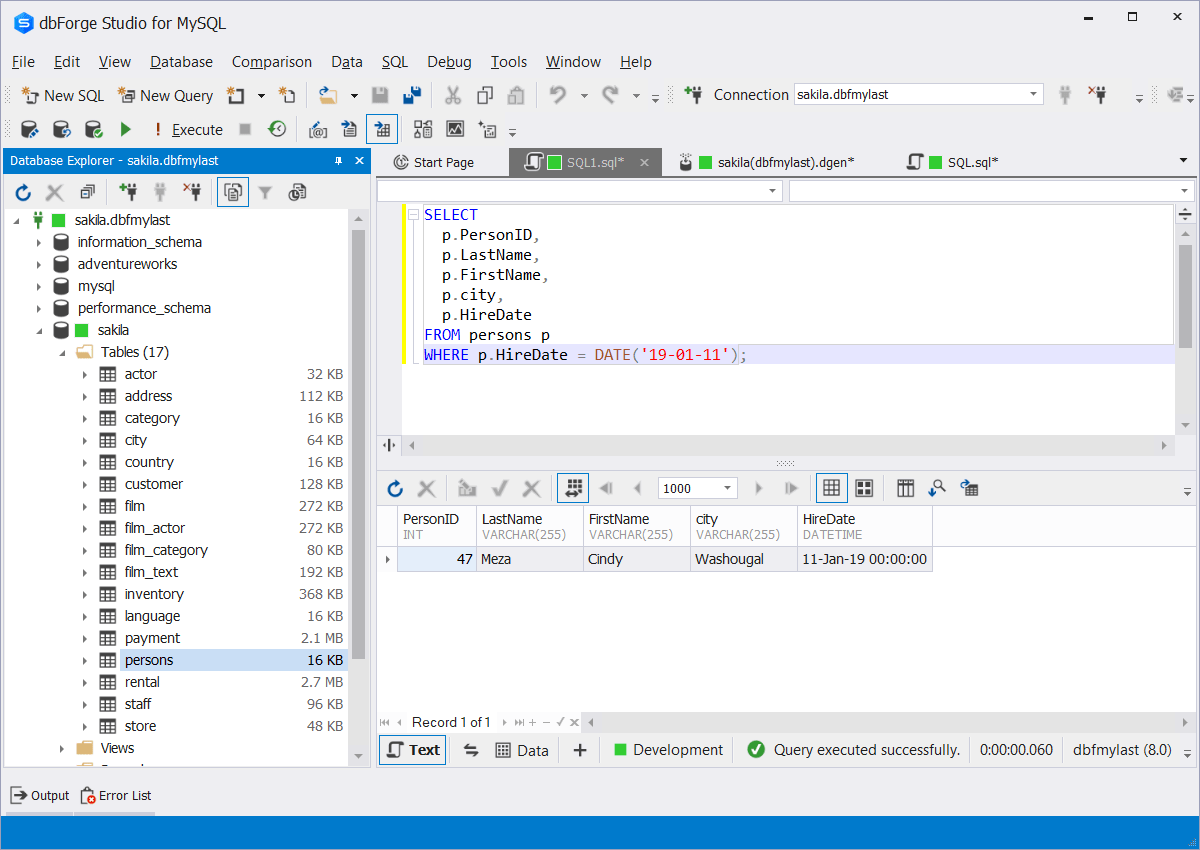Run query using the green Execute arrow icon
This screenshot has width=1200, height=850.
tap(124, 129)
